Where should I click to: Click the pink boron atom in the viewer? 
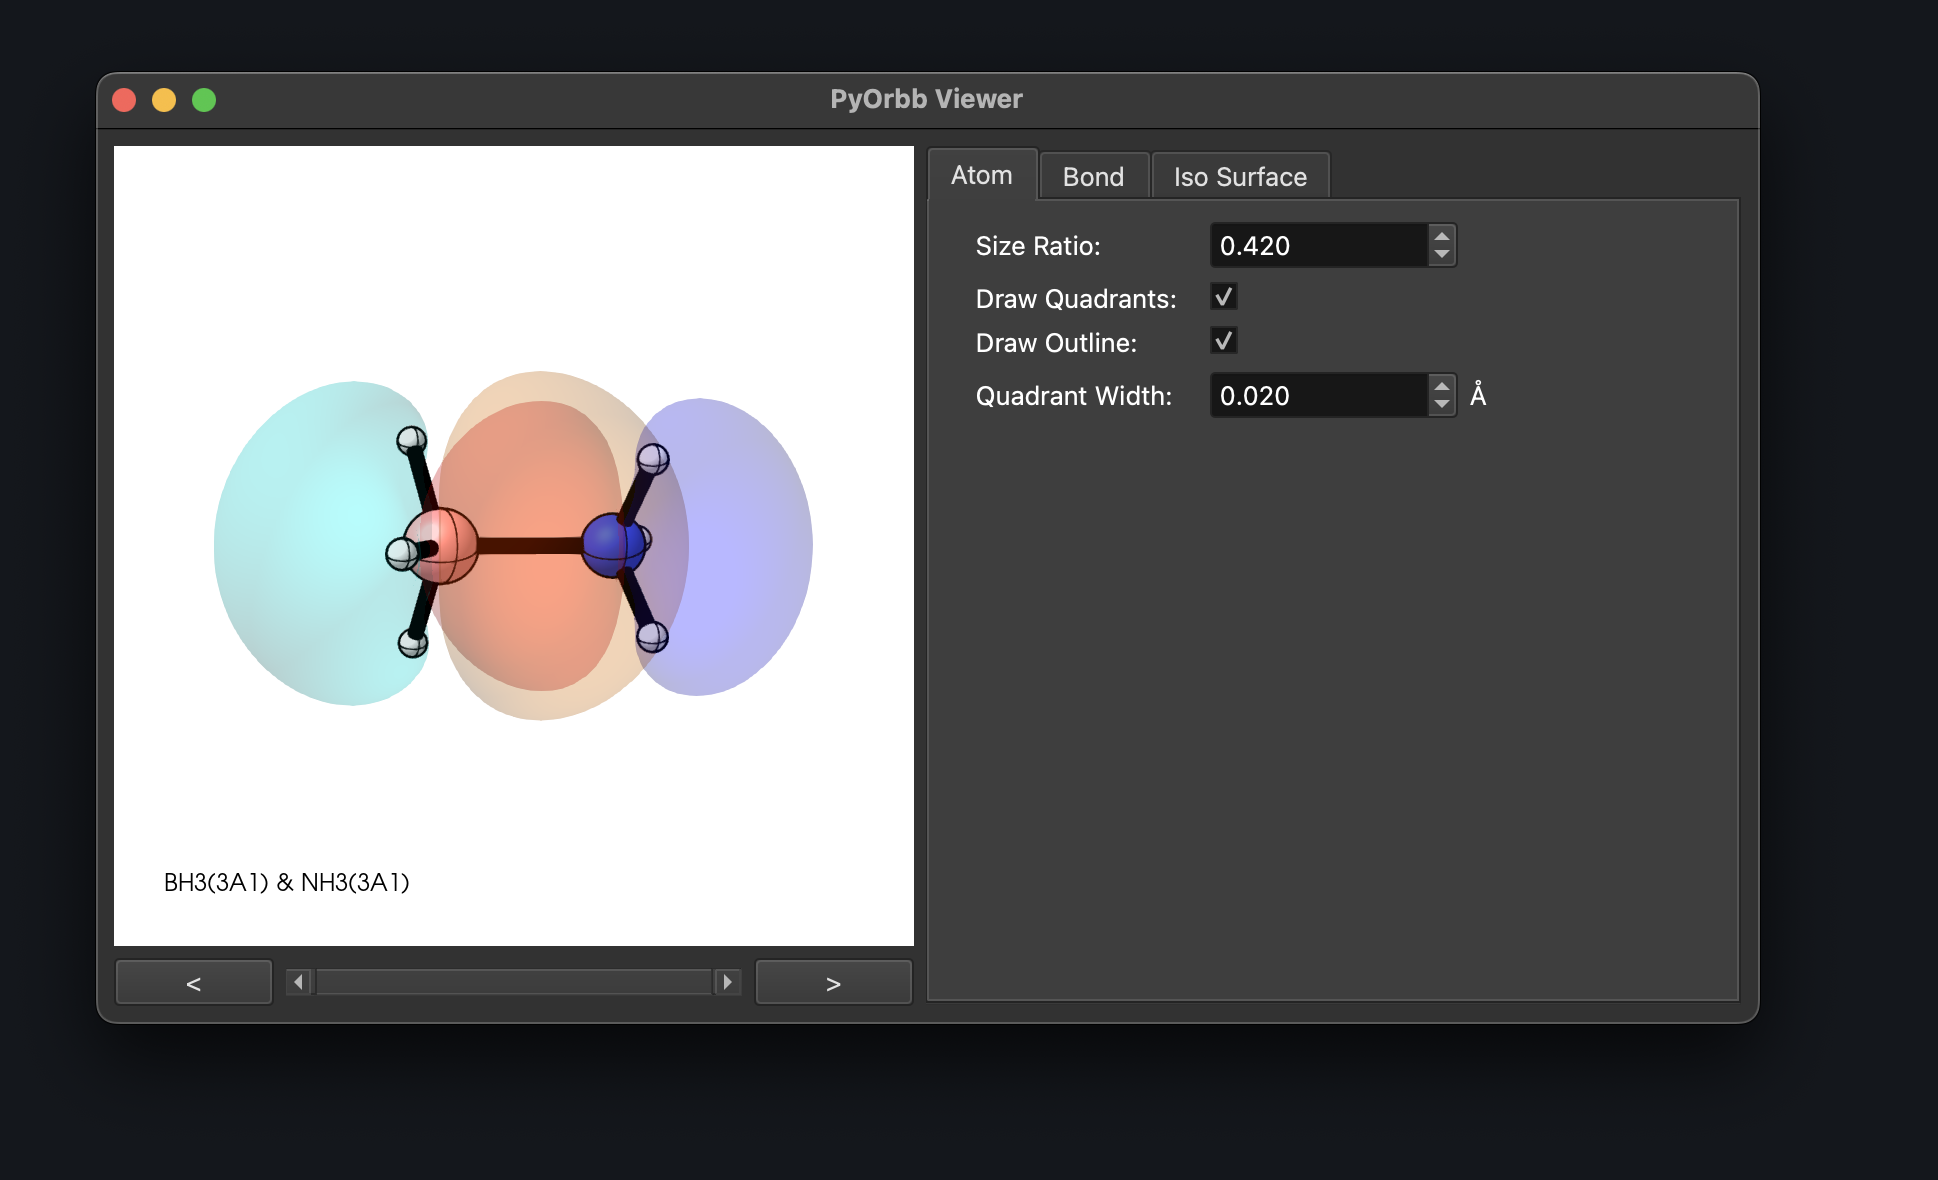pyautogui.click(x=441, y=546)
